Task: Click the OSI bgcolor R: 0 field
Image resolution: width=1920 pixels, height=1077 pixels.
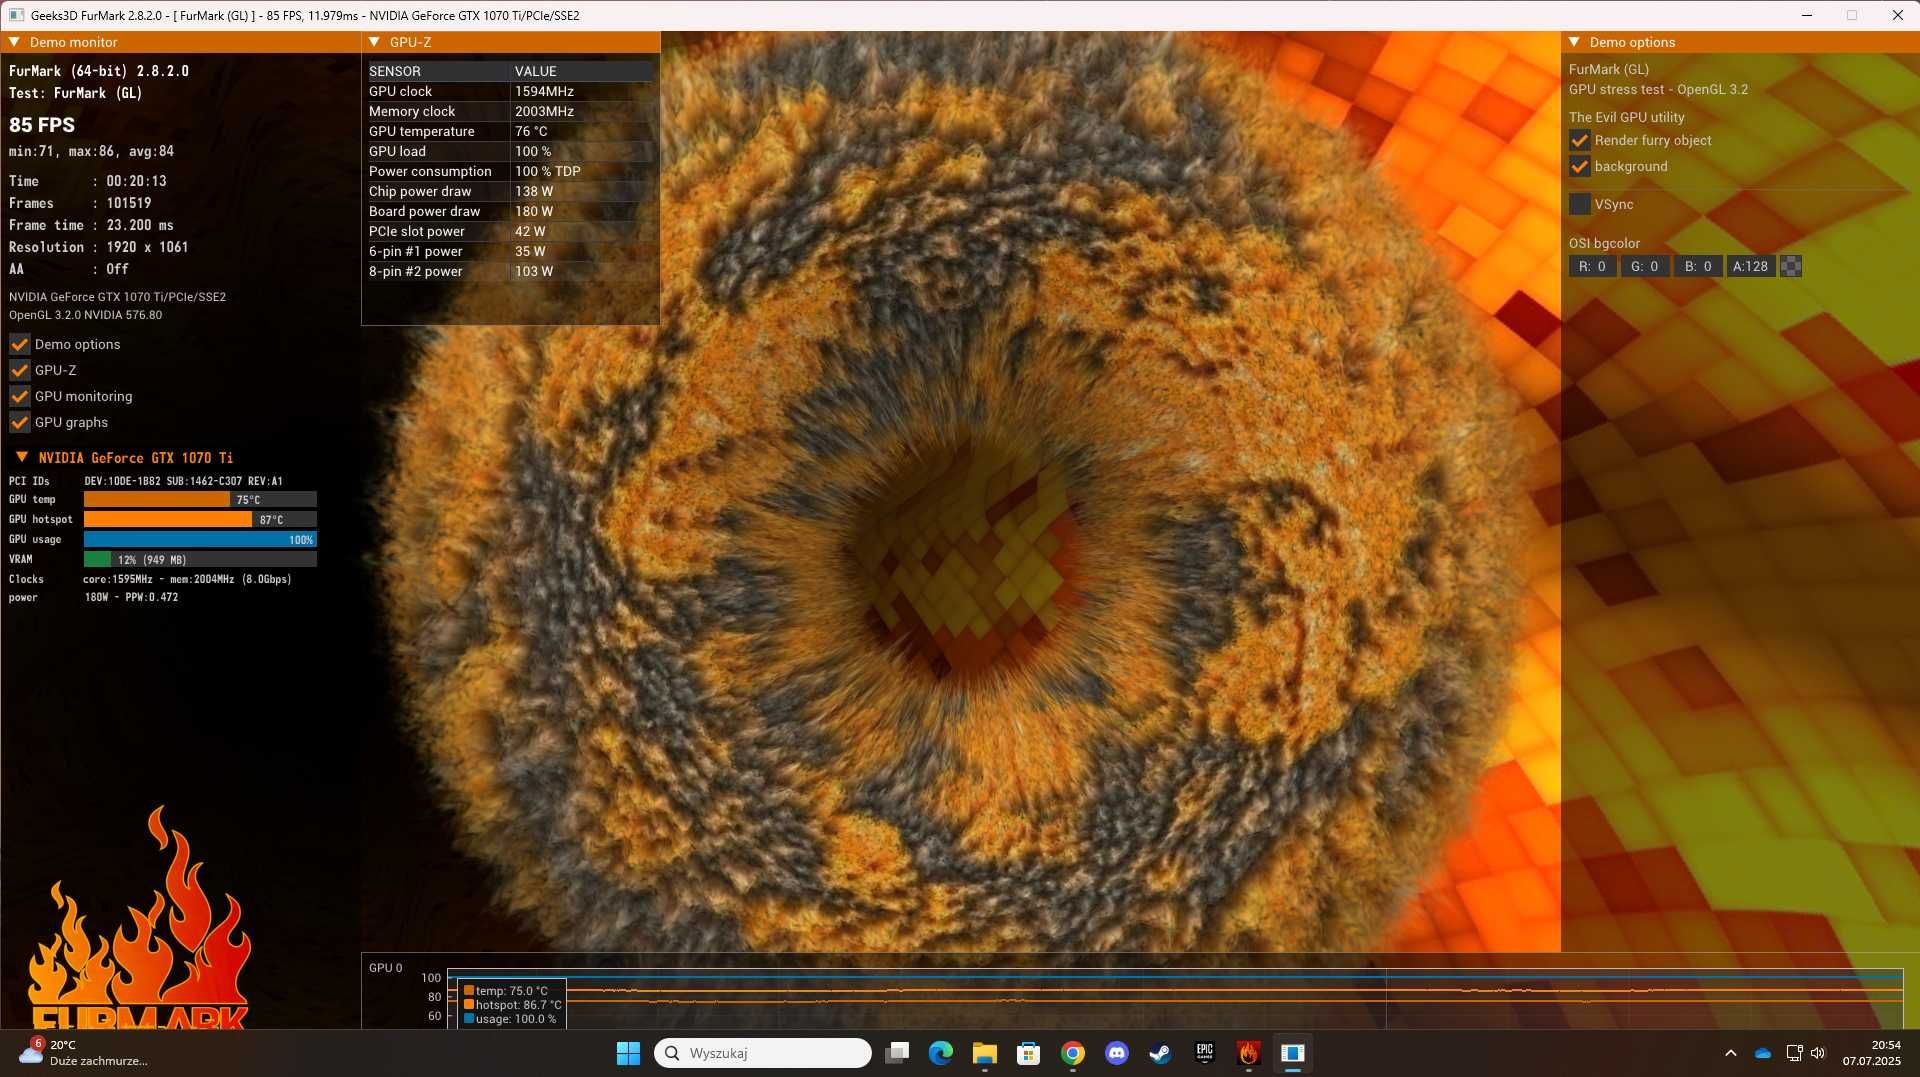Action: click(x=1592, y=266)
